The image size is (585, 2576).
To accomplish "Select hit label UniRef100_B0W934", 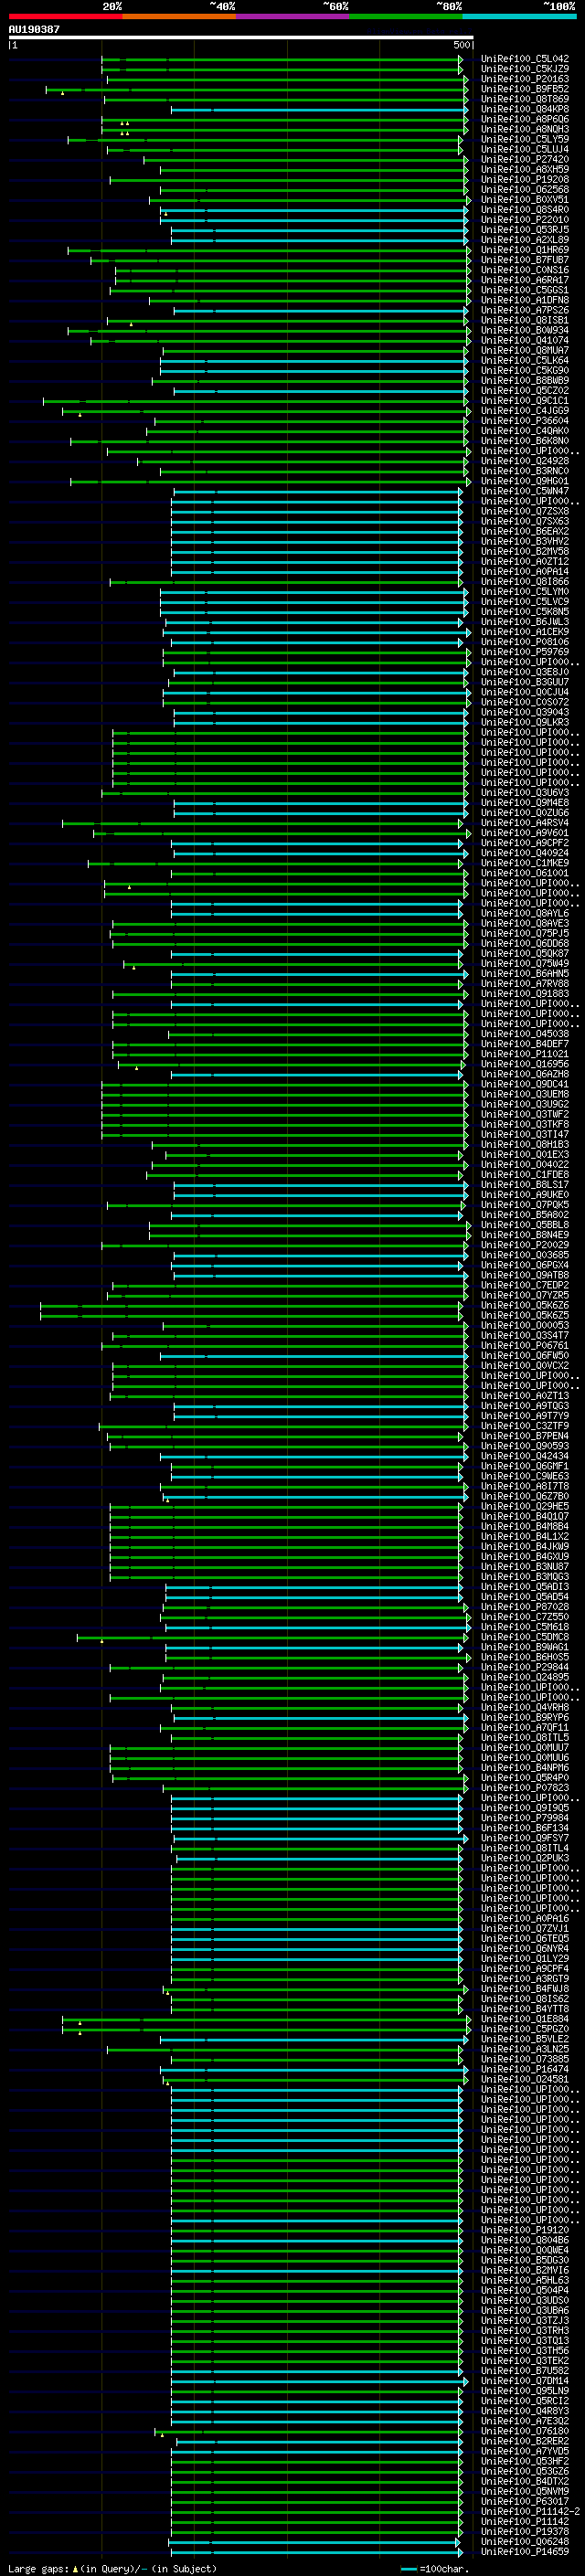I will click(525, 330).
